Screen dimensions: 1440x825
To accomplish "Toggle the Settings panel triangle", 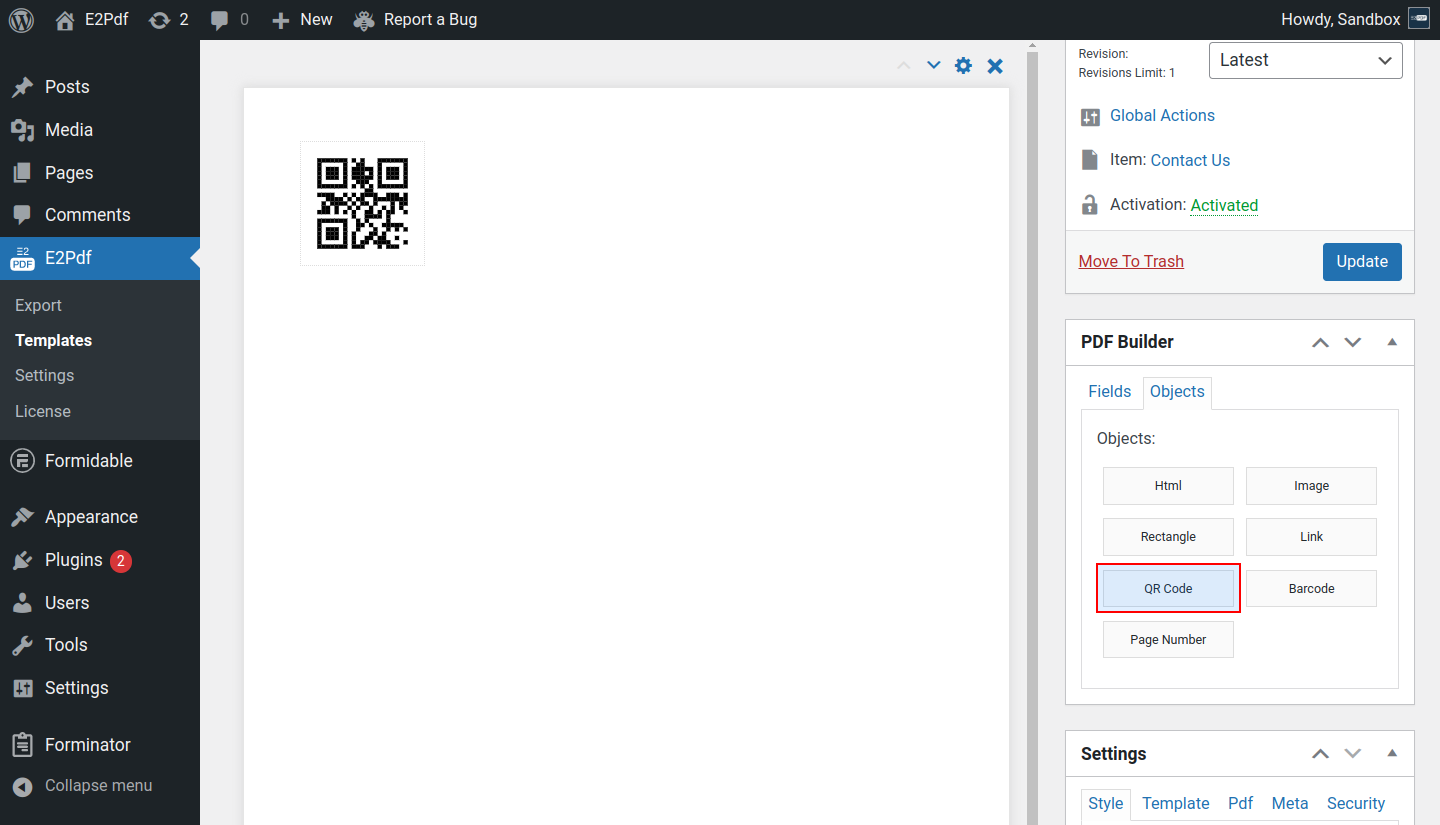I will coord(1392,754).
